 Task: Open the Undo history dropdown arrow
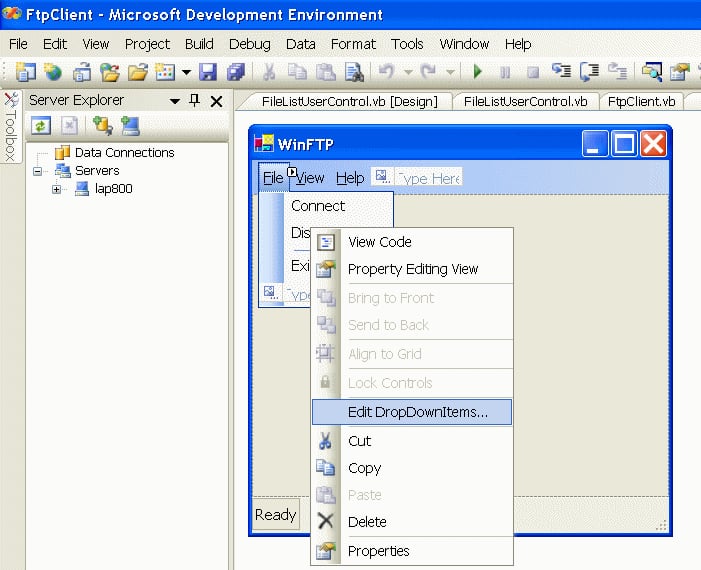[x=408, y=72]
